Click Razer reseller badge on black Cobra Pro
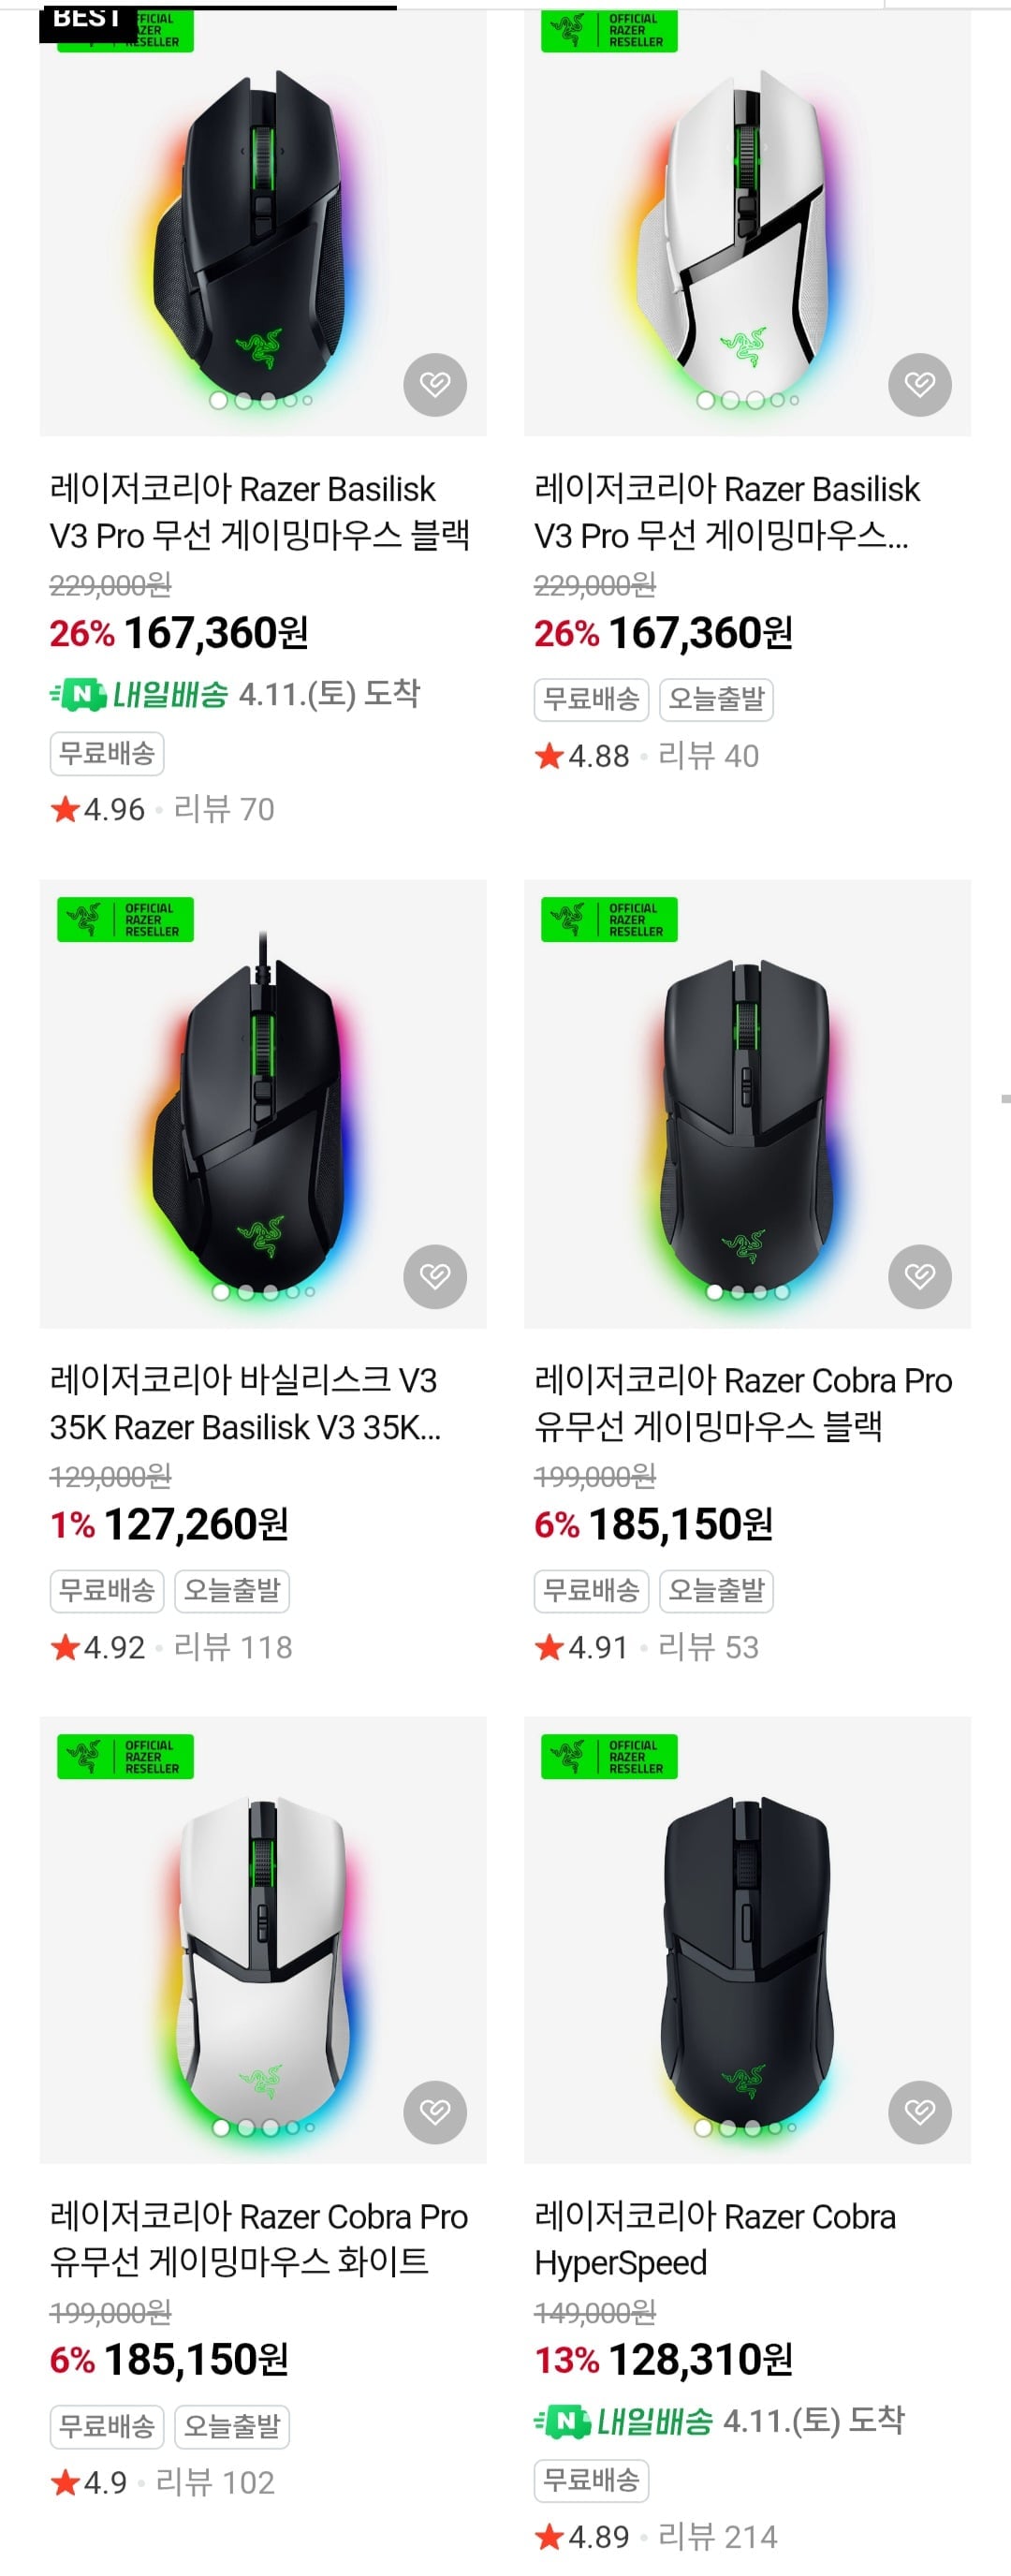This screenshot has height=2576, width=1011. point(609,919)
